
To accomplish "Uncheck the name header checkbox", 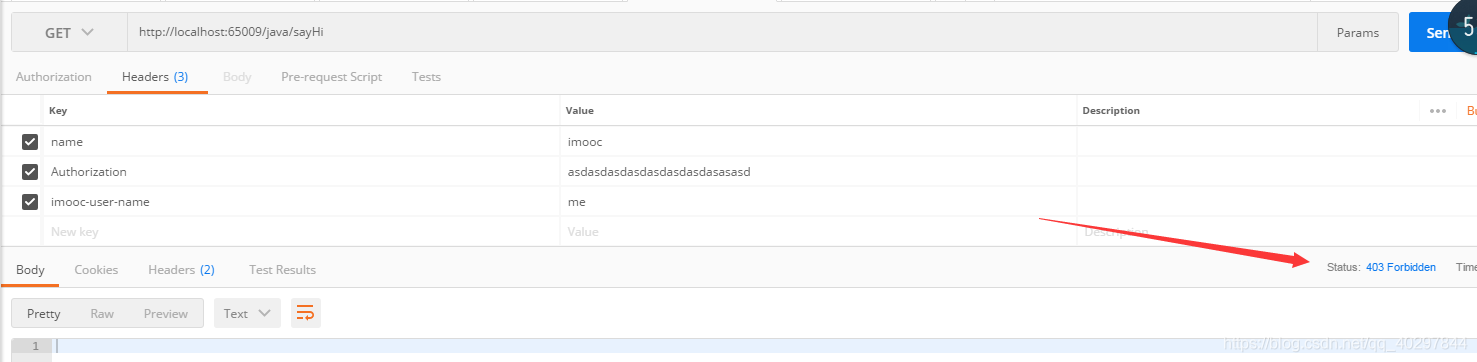I will (30, 142).
